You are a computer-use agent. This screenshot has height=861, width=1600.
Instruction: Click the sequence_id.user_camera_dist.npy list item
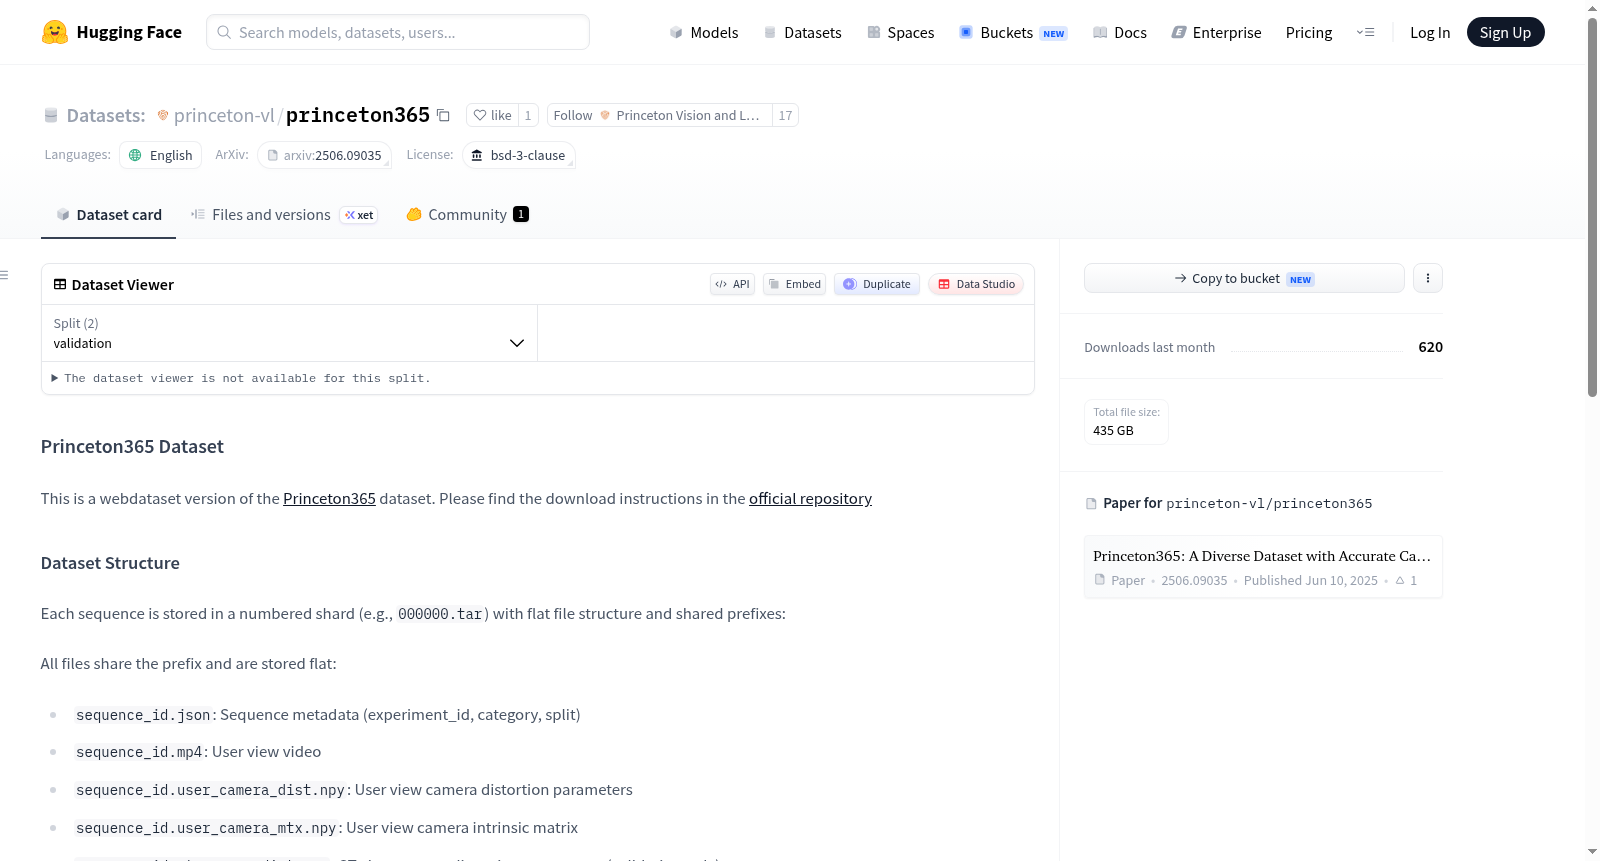[354, 789]
